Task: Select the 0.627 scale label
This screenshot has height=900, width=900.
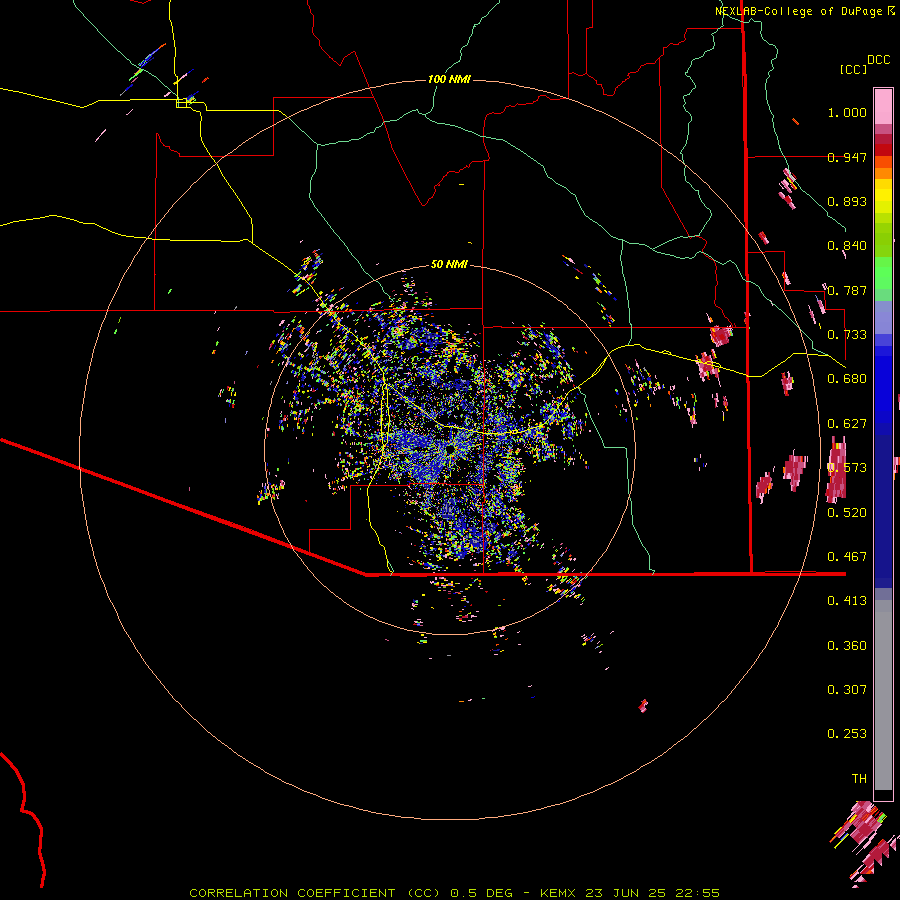Action: pos(847,424)
